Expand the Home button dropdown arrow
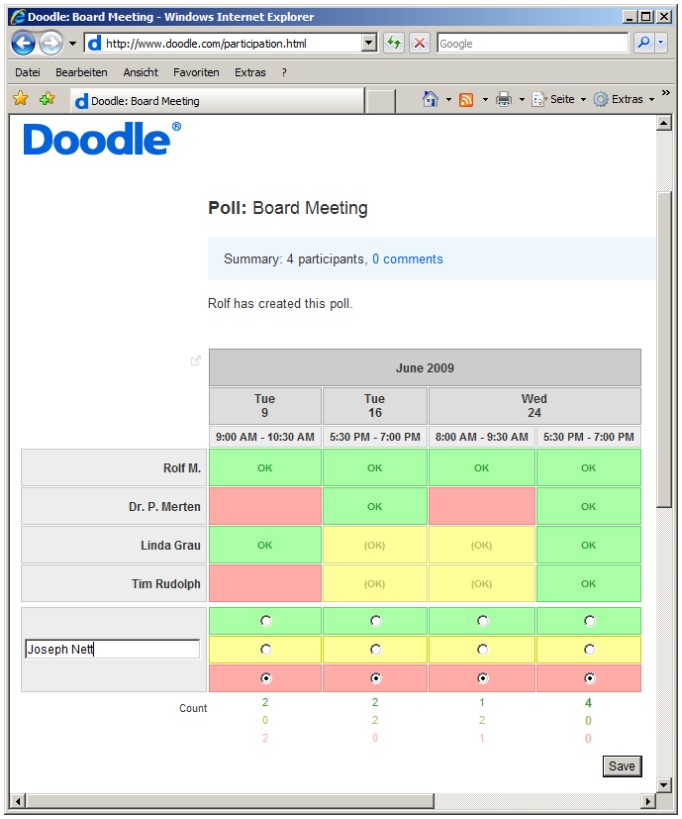 (449, 99)
